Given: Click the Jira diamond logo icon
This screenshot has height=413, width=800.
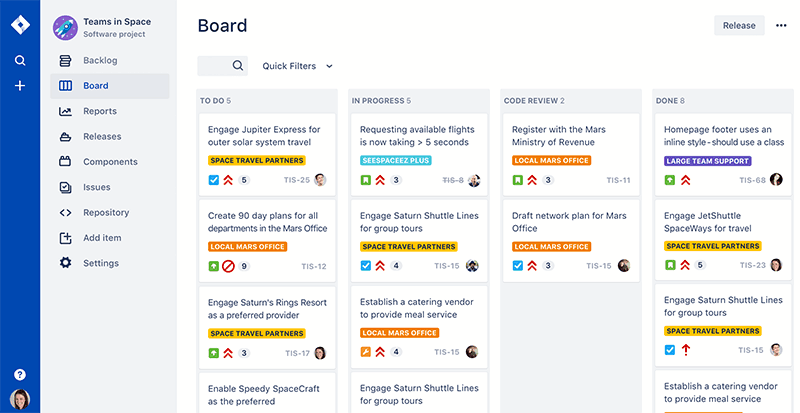Looking at the screenshot, I should [19, 25].
